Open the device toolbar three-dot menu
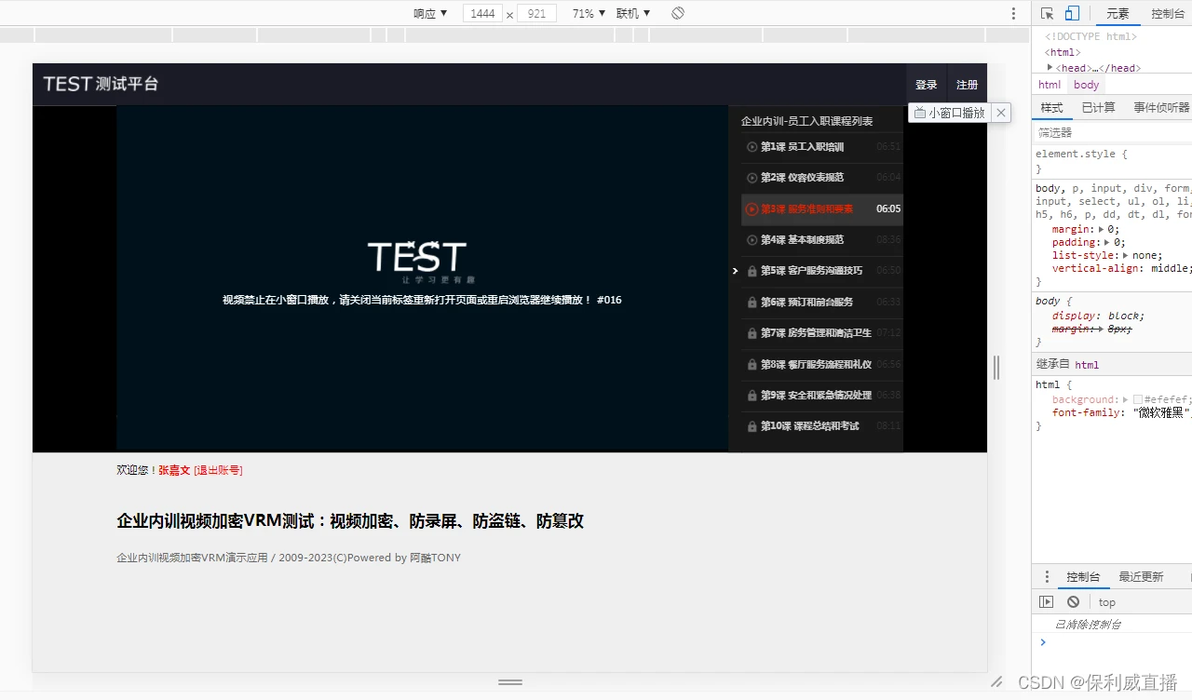 (x=1013, y=13)
